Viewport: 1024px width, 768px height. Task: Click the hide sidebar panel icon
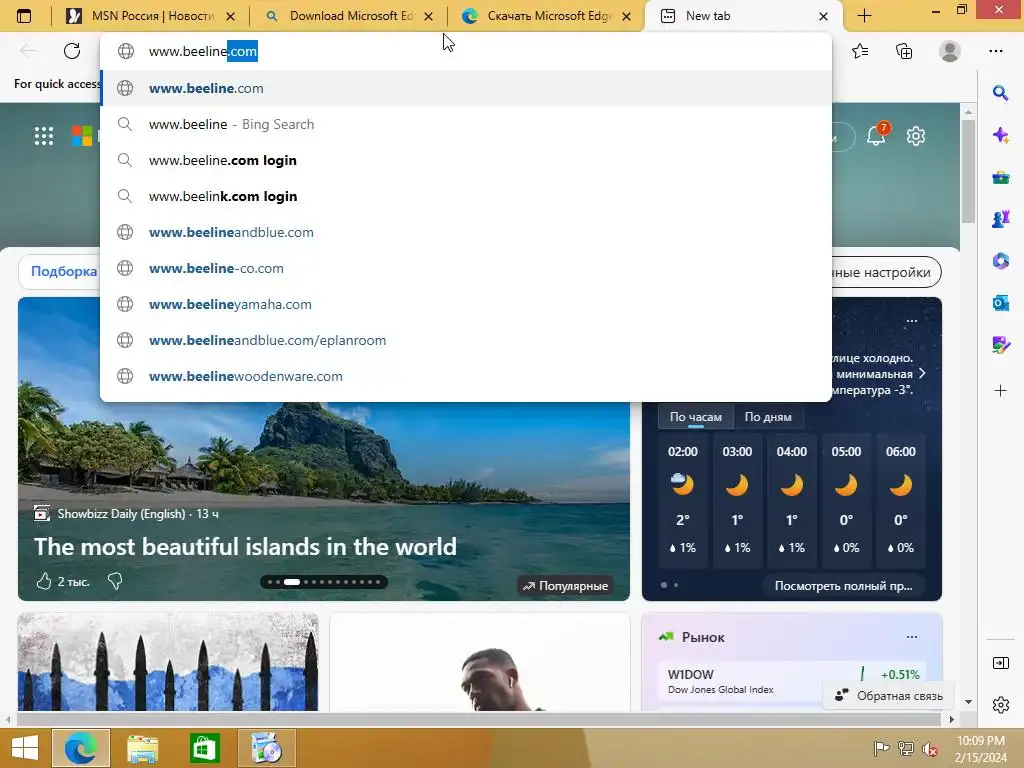1000,663
